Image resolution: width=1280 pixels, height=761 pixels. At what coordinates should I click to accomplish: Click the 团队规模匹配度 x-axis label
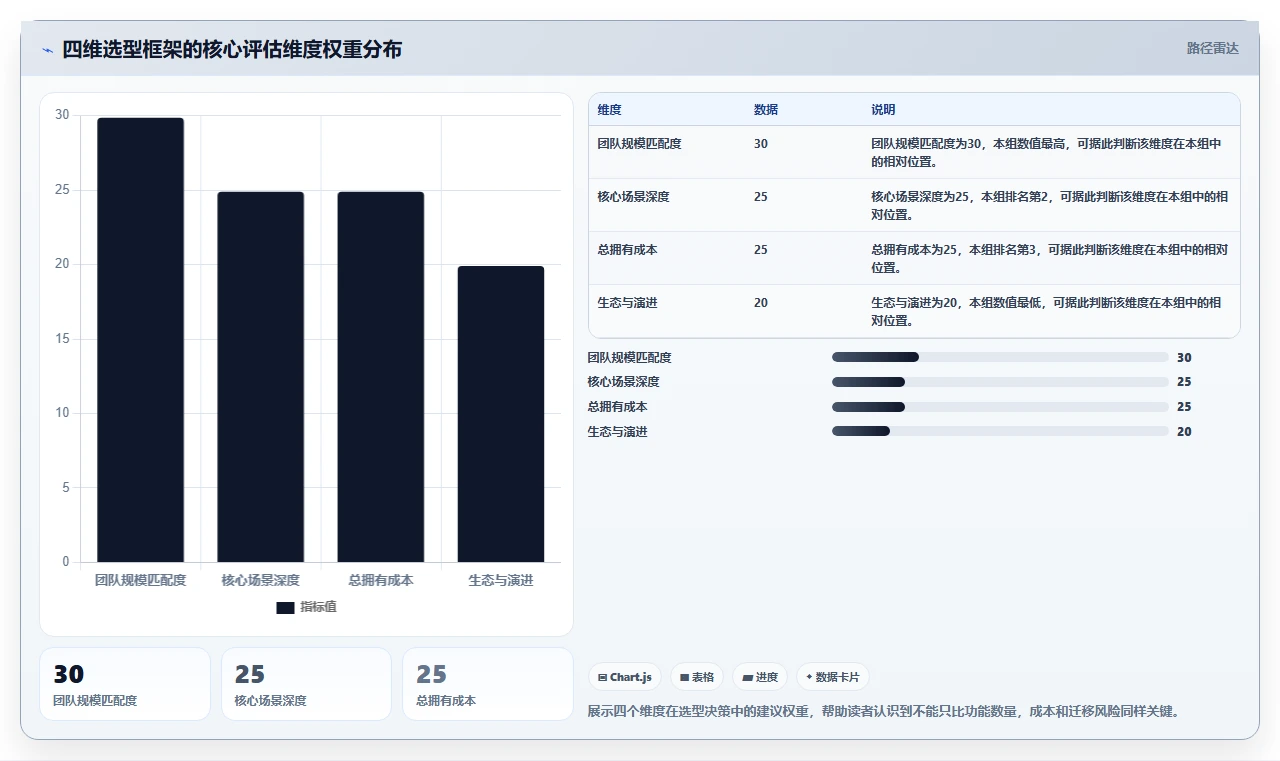click(x=140, y=580)
